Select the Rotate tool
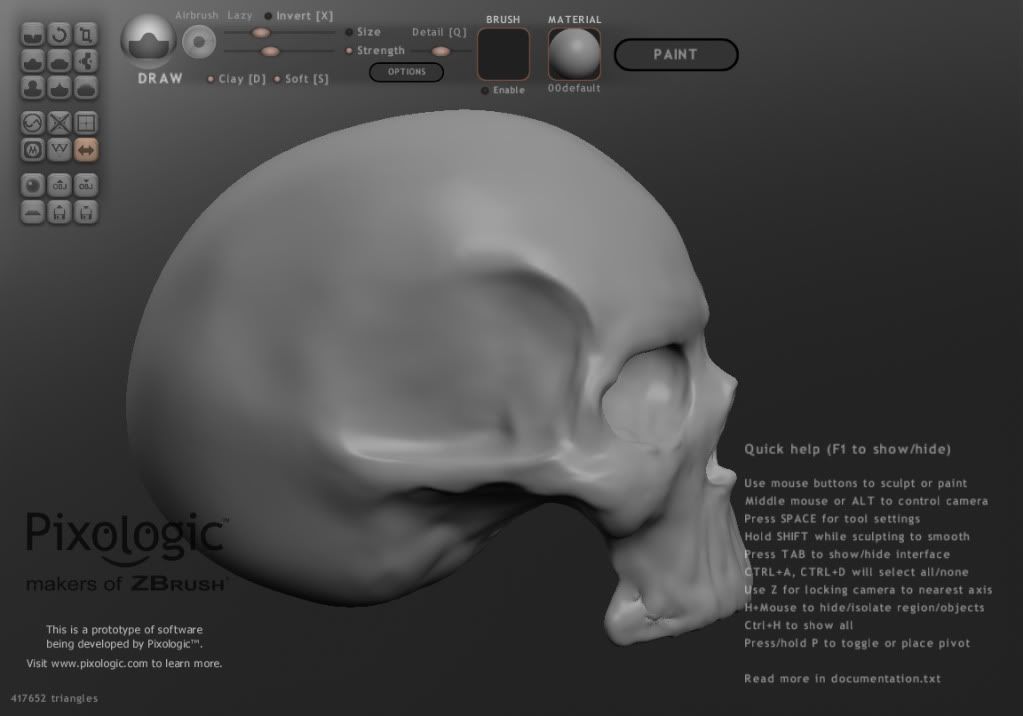Image resolution: width=1023 pixels, height=716 pixels. [60, 35]
